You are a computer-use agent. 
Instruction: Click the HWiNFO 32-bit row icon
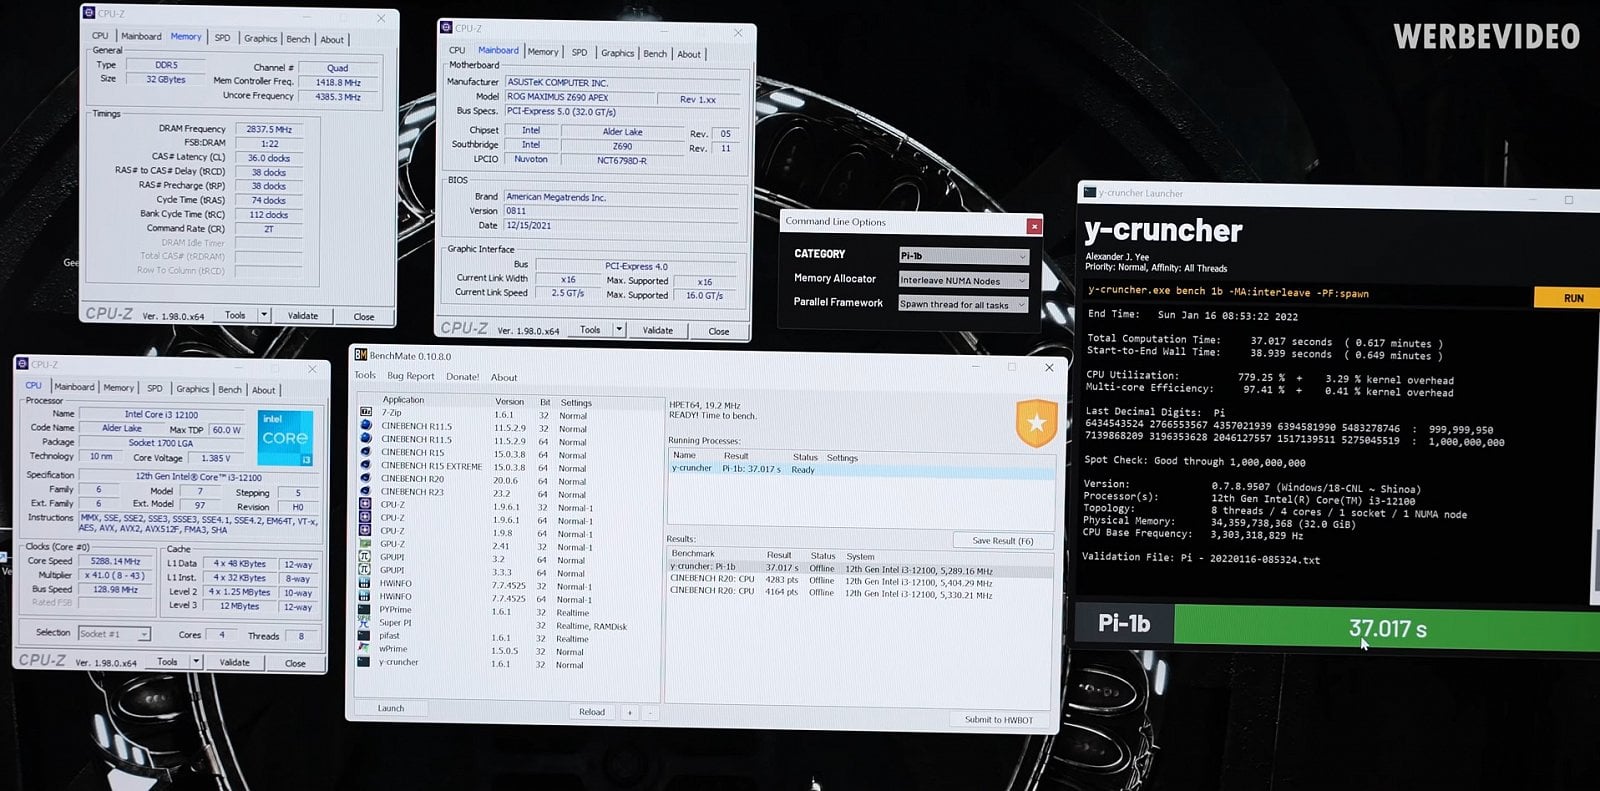[x=365, y=583]
